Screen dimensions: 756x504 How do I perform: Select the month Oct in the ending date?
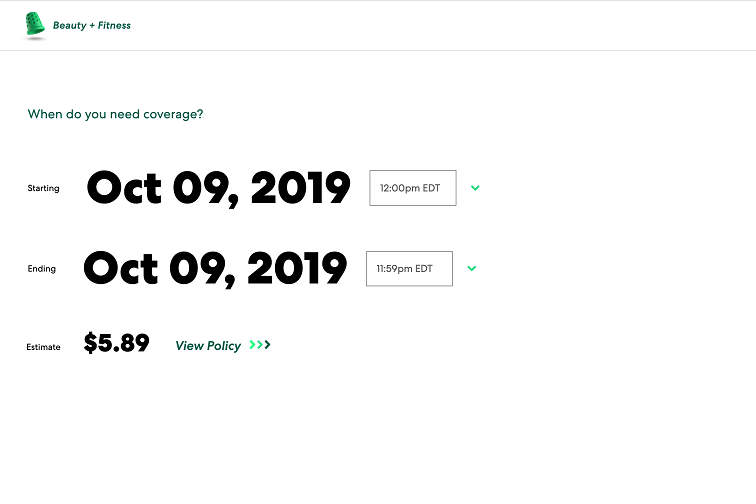coord(121,268)
